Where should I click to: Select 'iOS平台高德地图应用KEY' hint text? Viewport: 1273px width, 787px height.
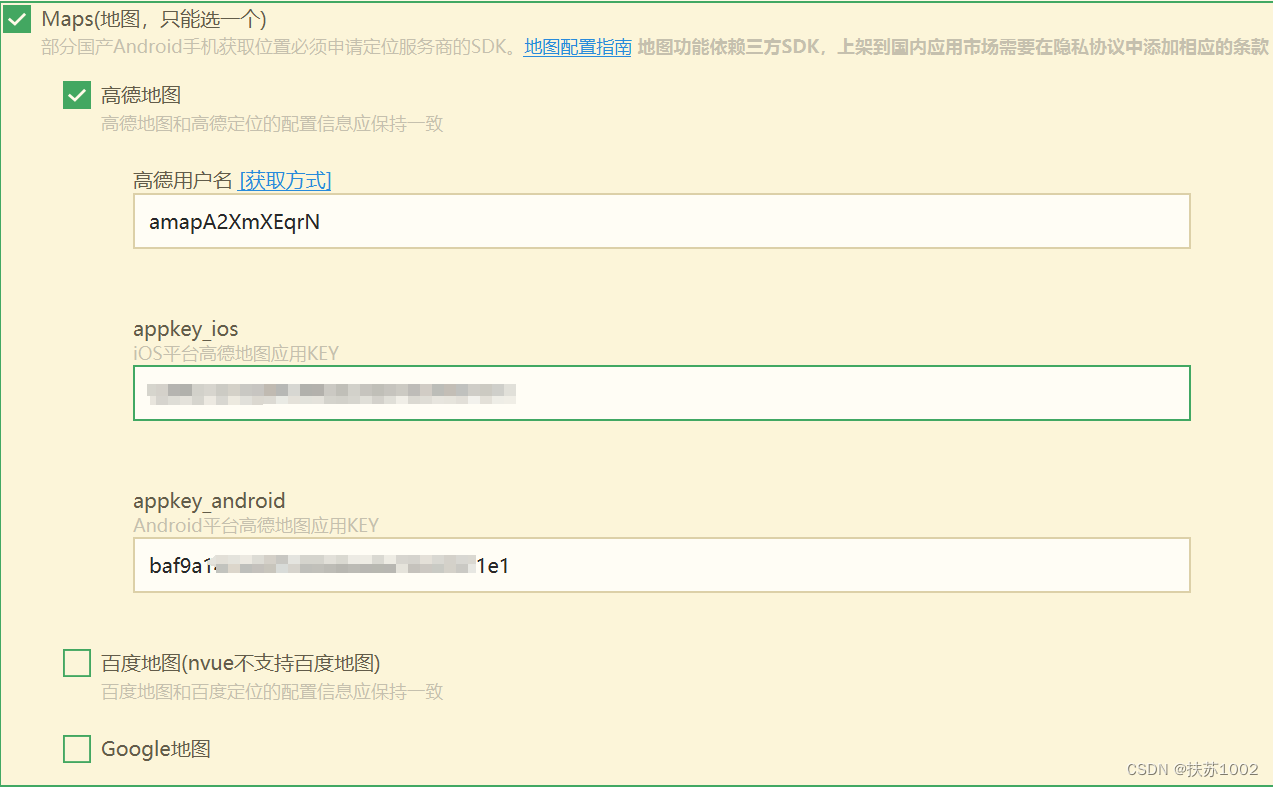click(x=236, y=353)
